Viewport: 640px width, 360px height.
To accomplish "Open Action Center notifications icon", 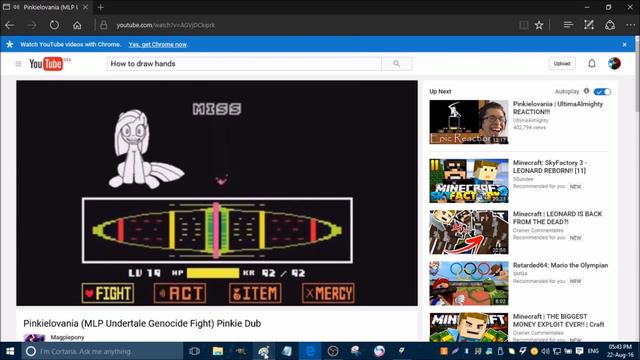I will [579, 351].
